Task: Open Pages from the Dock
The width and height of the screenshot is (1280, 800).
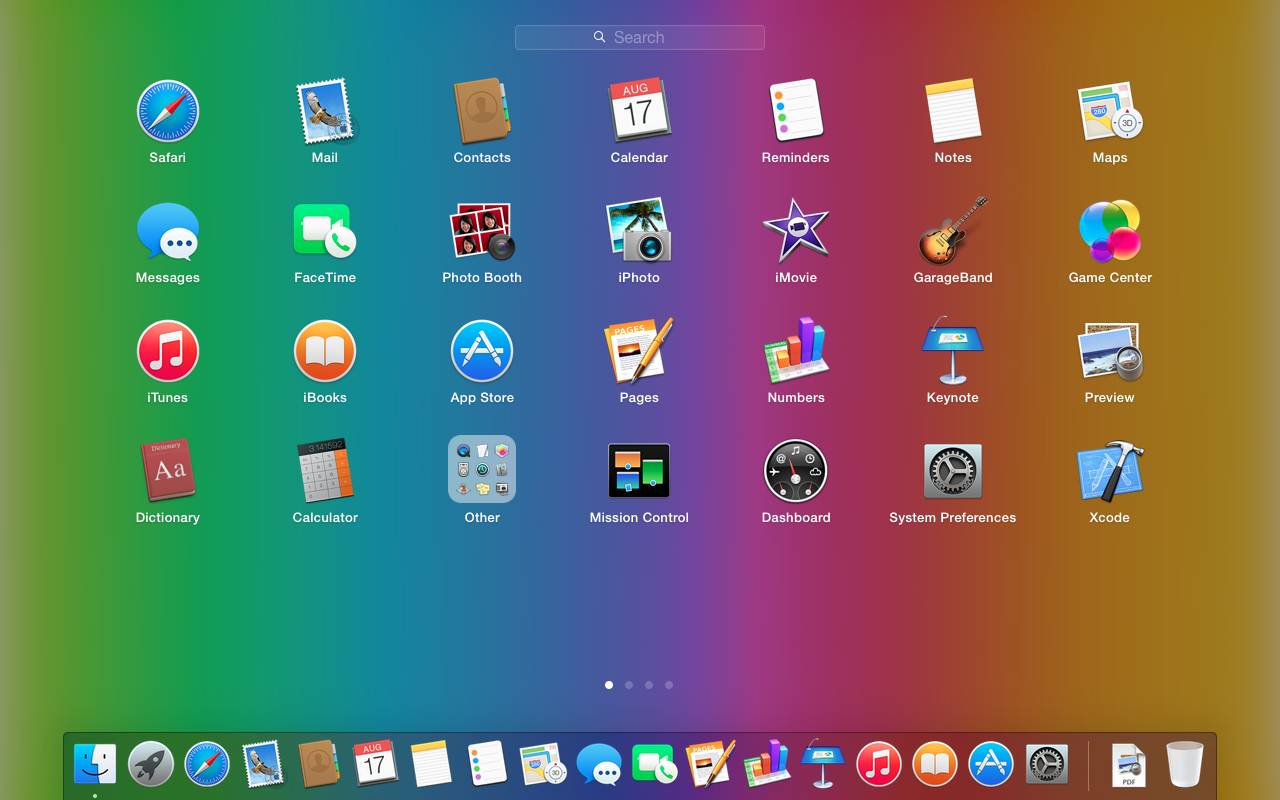Action: (711, 765)
